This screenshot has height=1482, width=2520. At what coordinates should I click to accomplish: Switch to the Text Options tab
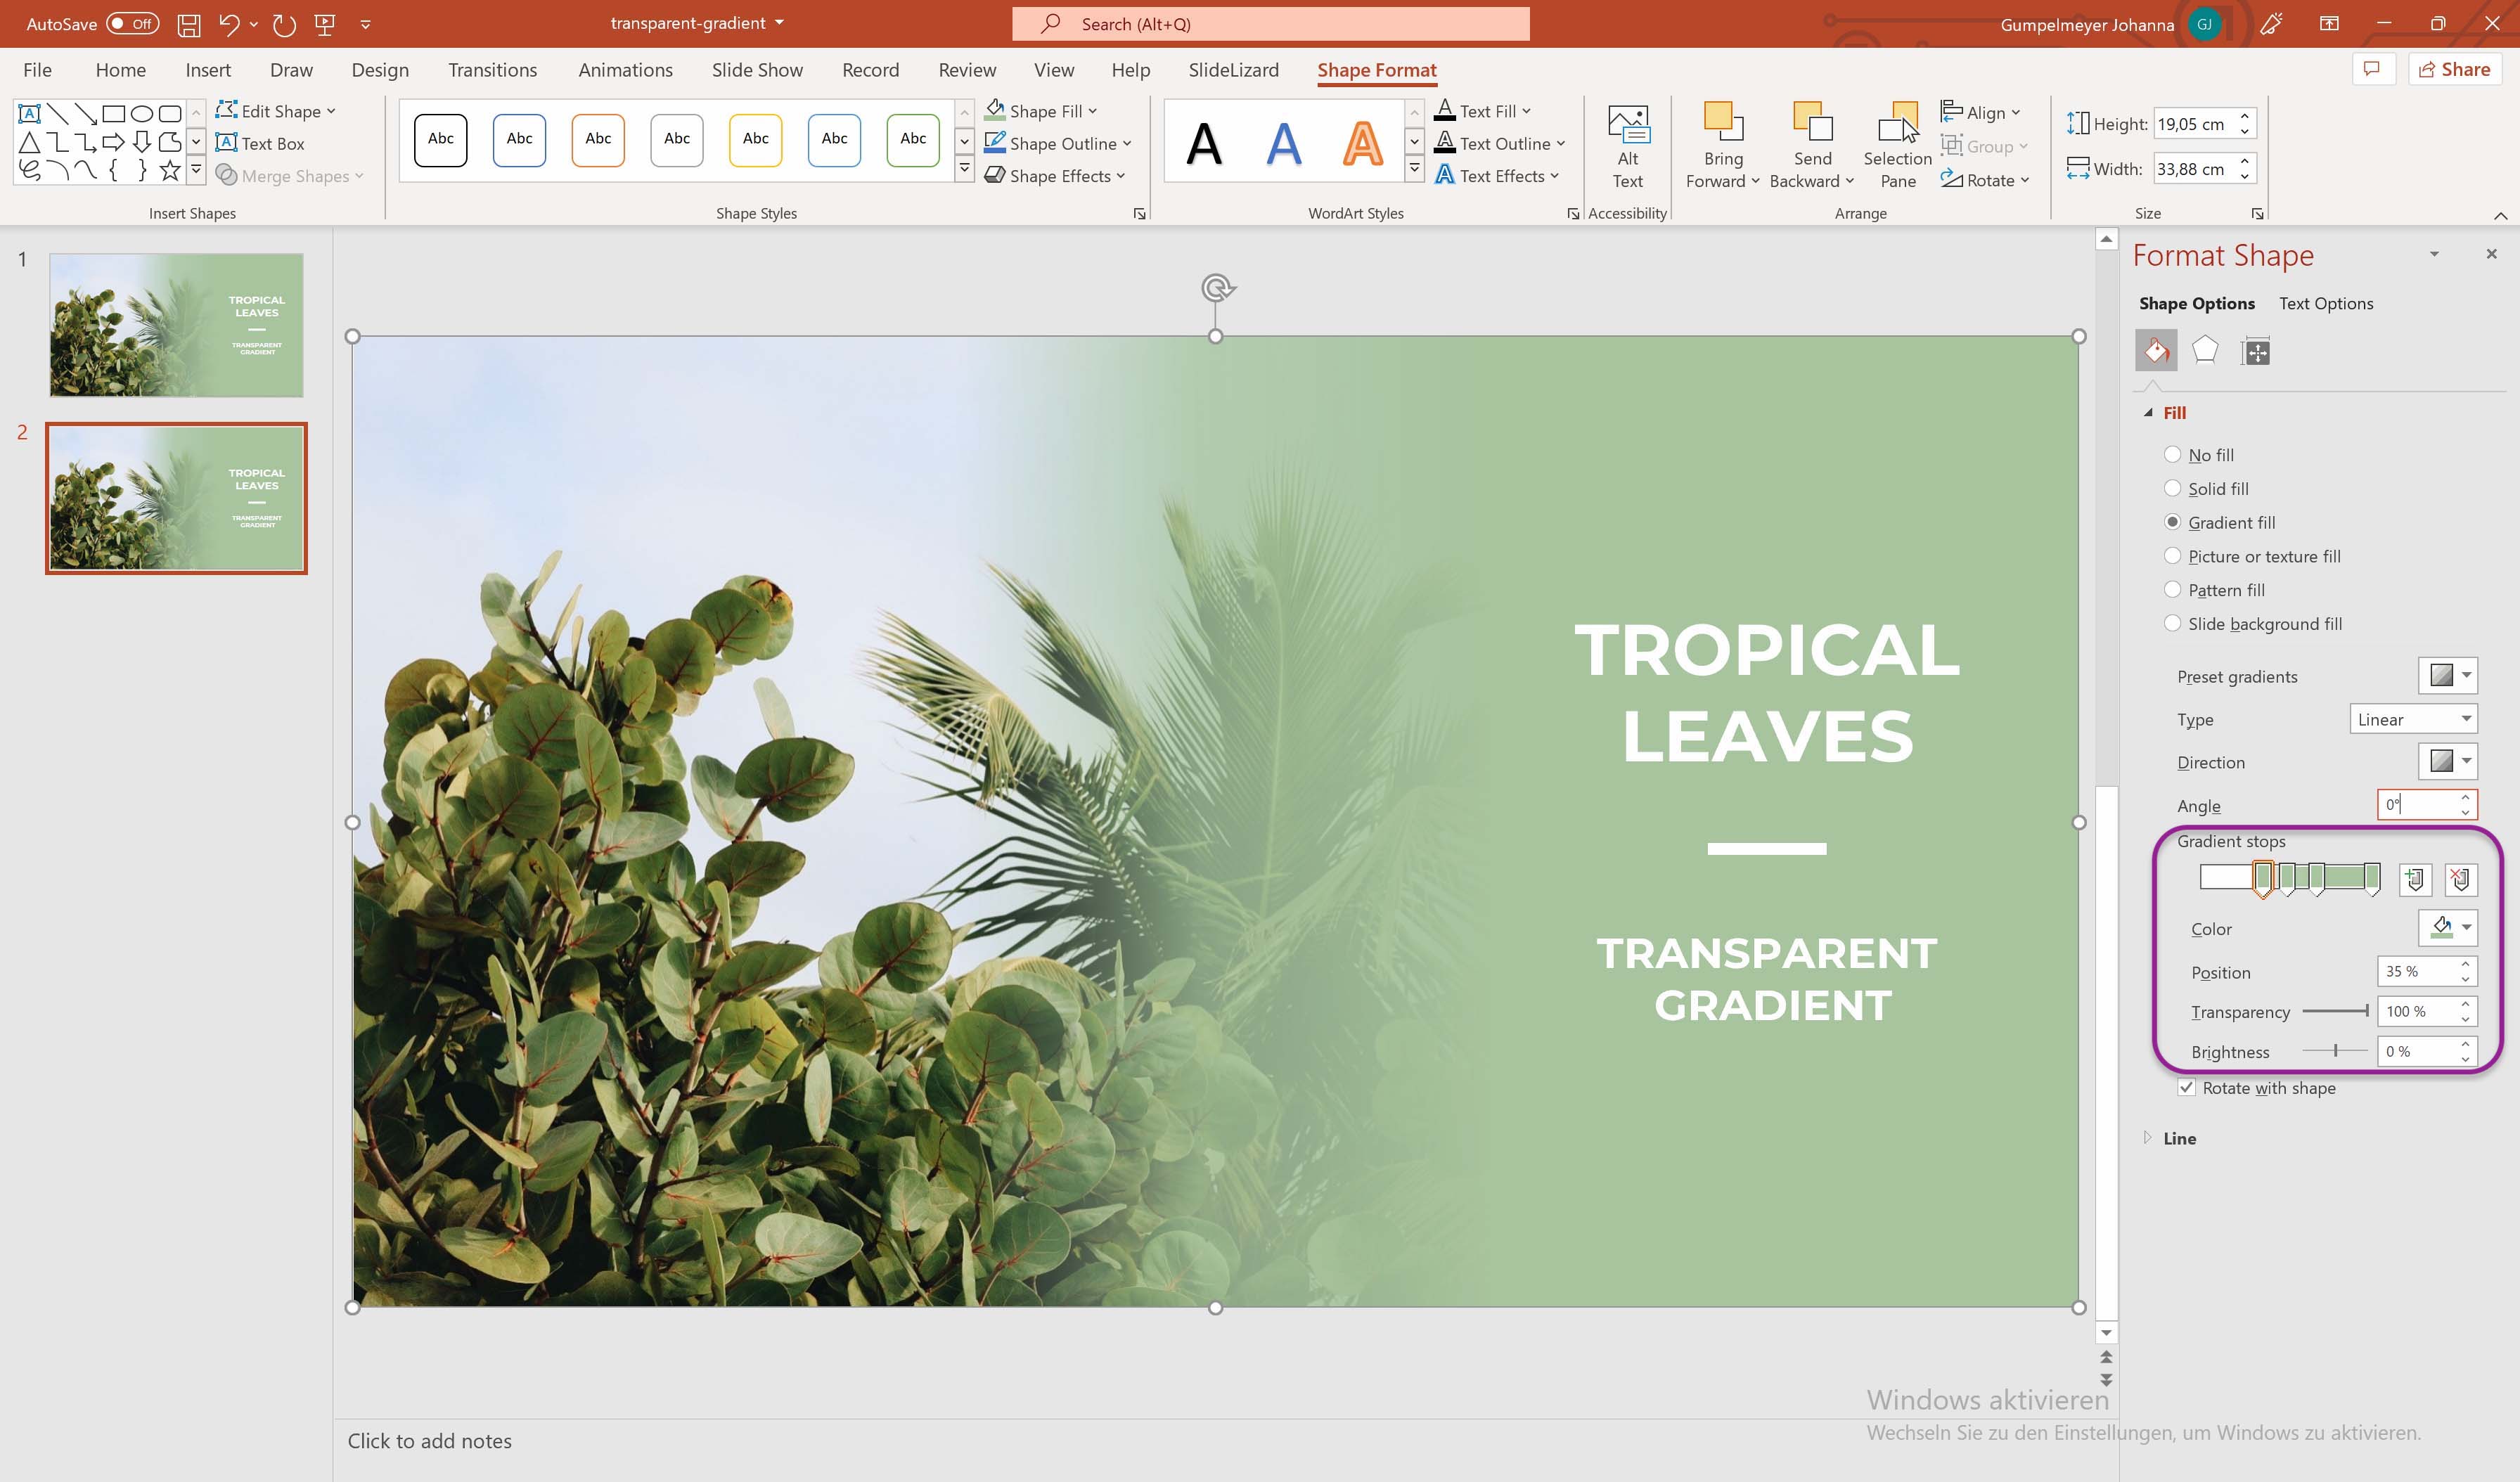click(x=2326, y=302)
